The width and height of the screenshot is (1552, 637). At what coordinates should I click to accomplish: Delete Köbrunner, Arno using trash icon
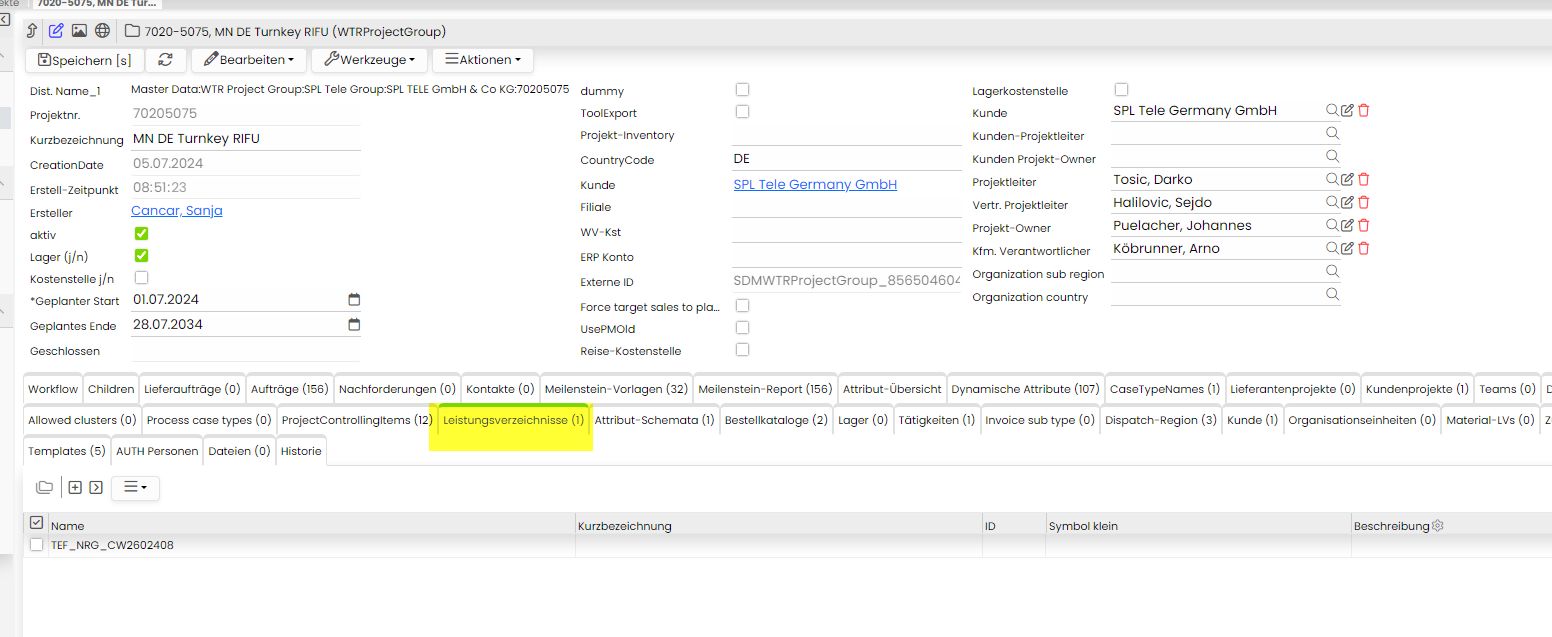(x=1363, y=248)
